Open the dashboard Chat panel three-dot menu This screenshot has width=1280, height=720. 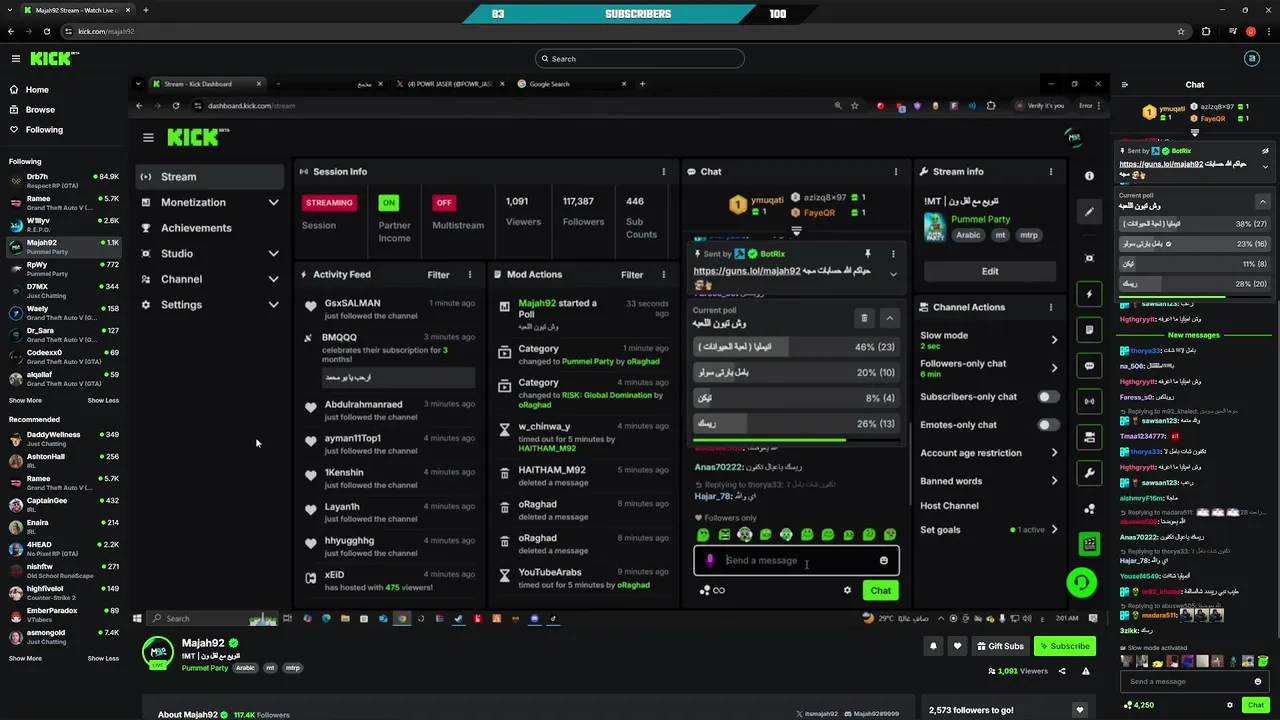coord(895,172)
